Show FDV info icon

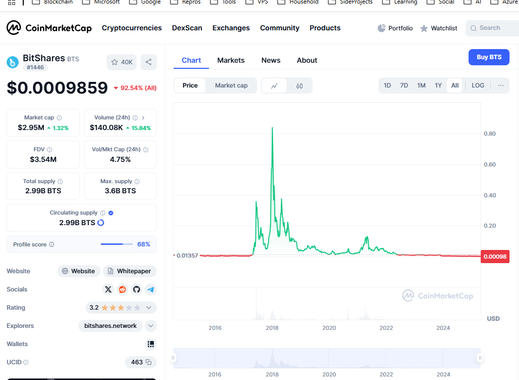click(x=50, y=150)
